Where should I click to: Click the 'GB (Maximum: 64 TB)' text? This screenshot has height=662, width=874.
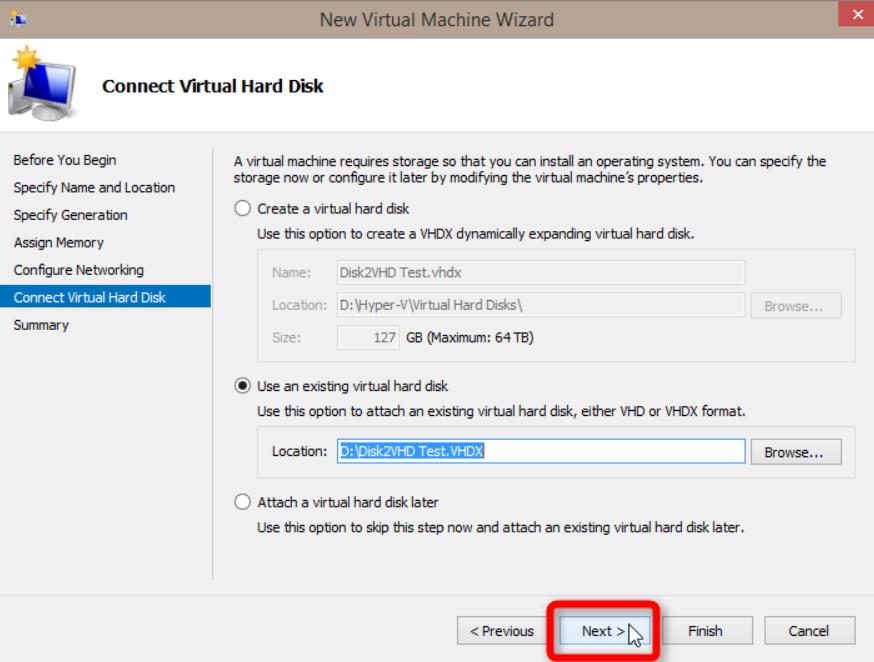[x=470, y=338]
